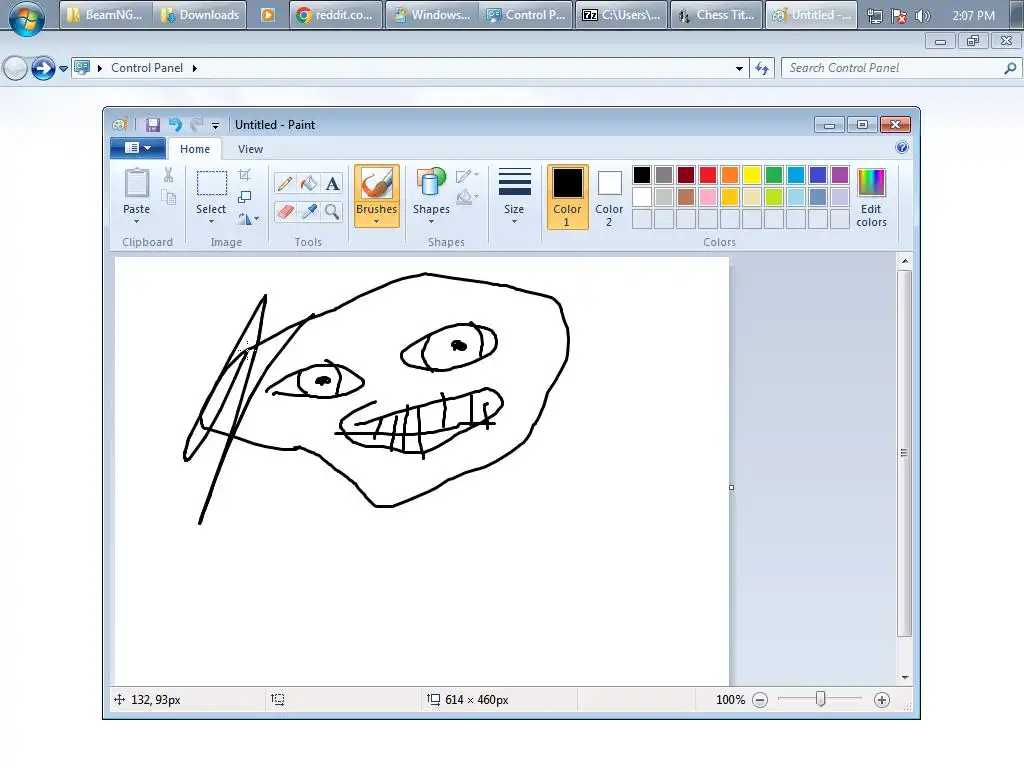Pick the black color swatch
1024x768 pixels.
641,175
